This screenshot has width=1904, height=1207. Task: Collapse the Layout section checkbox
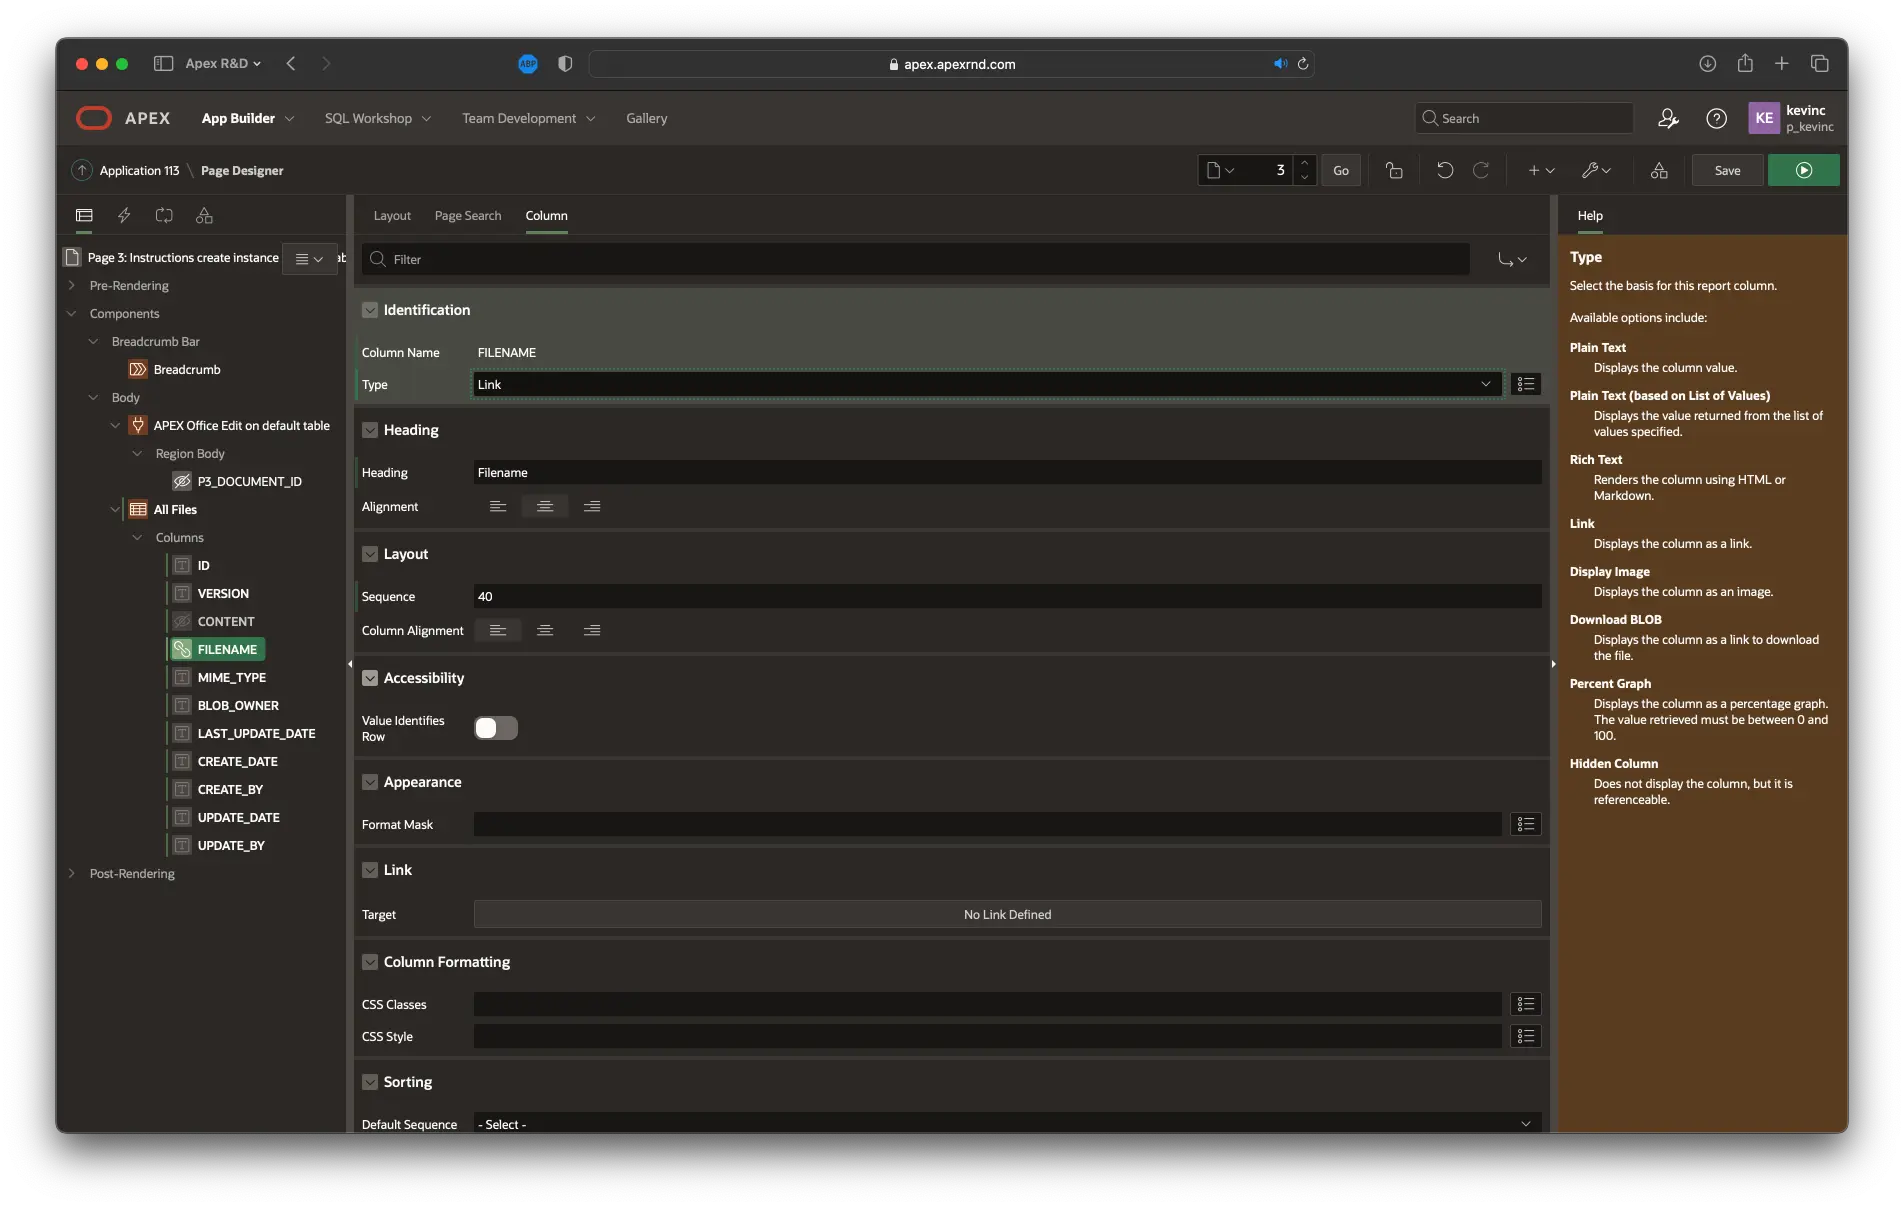tap(370, 554)
